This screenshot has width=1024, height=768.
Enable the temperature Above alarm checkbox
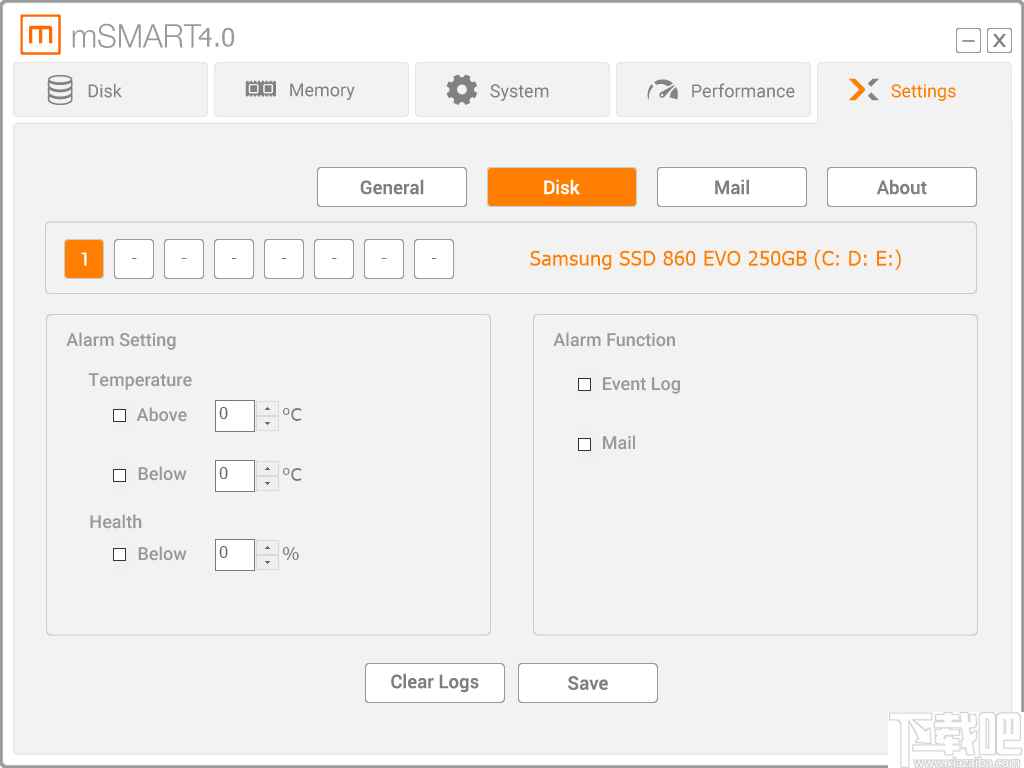(x=119, y=415)
